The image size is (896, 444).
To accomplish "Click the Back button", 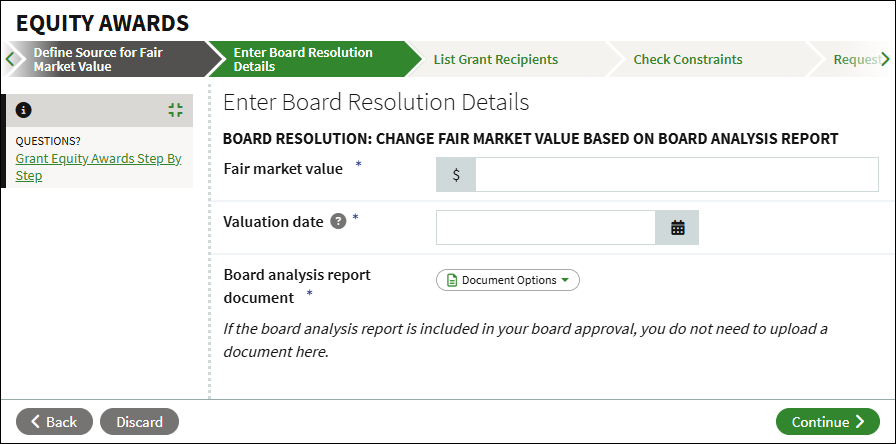I will 54,422.
